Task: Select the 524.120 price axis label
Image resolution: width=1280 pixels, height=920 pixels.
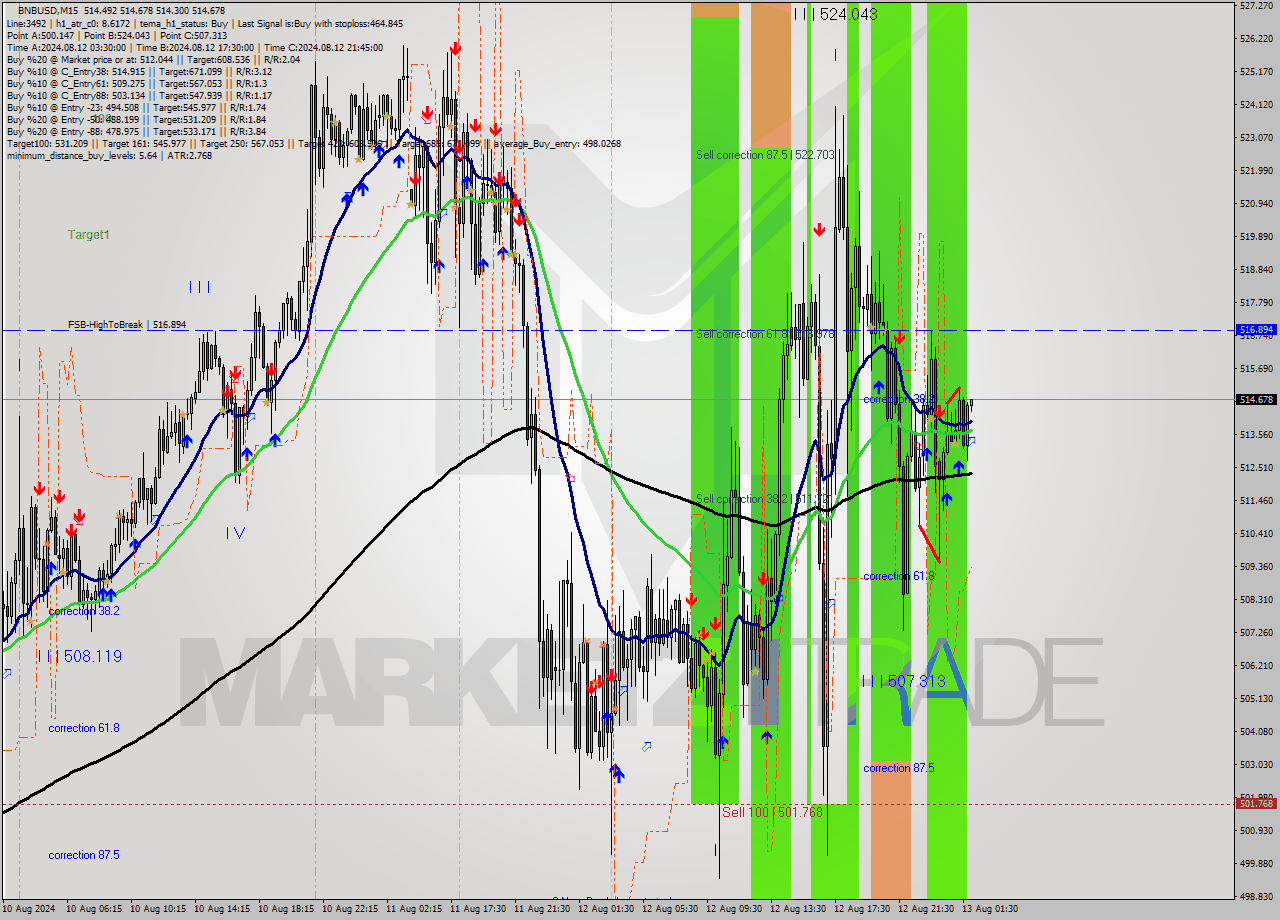Action: coord(1256,105)
